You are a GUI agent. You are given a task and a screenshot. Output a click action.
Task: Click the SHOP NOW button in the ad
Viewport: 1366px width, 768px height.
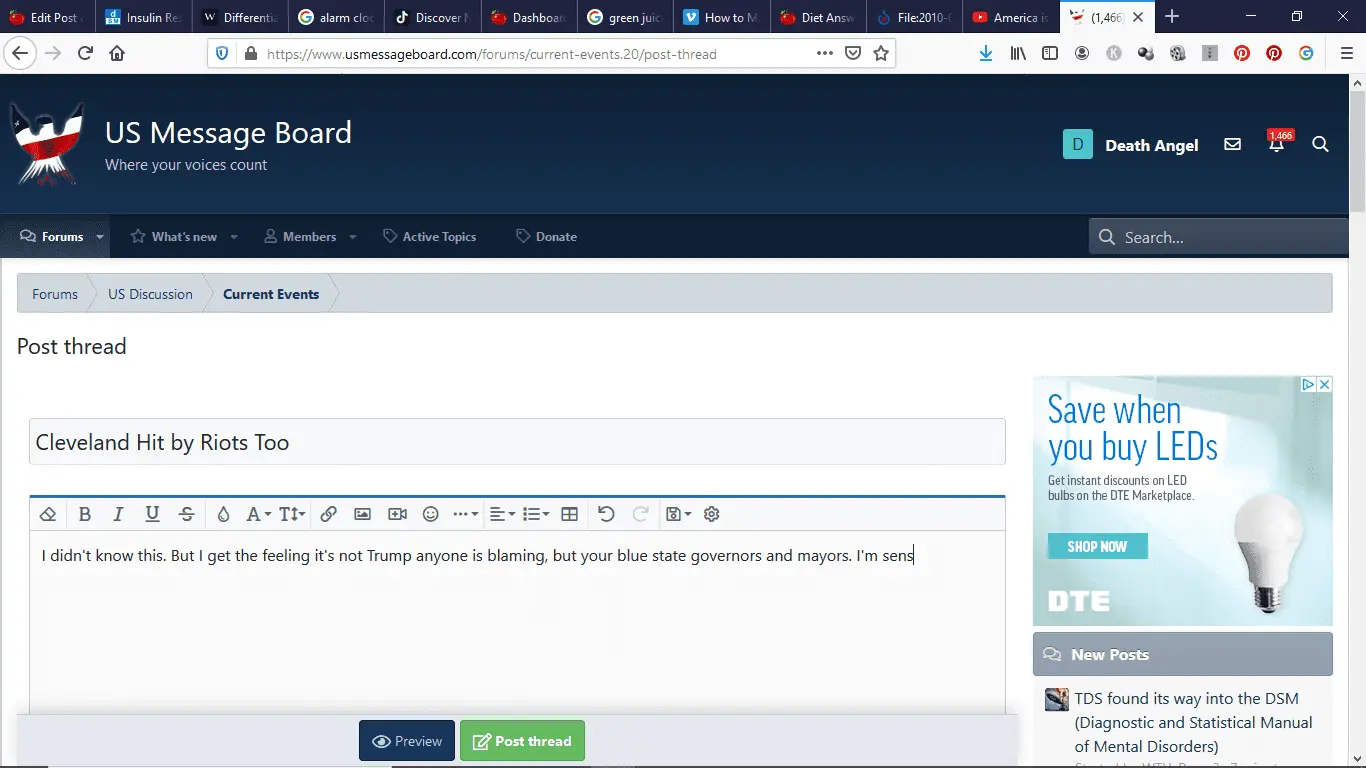point(1097,546)
